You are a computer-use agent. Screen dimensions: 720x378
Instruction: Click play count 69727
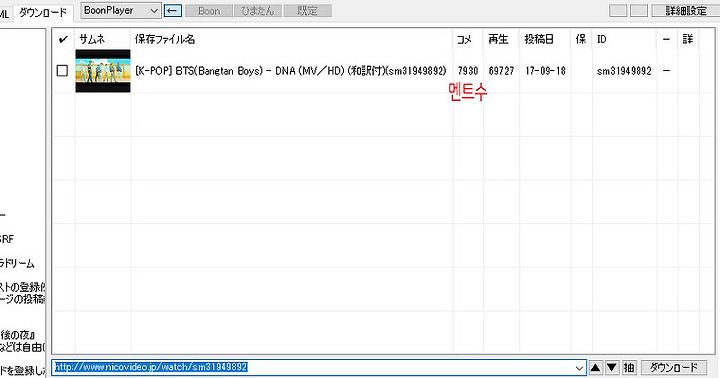[x=501, y=71]
